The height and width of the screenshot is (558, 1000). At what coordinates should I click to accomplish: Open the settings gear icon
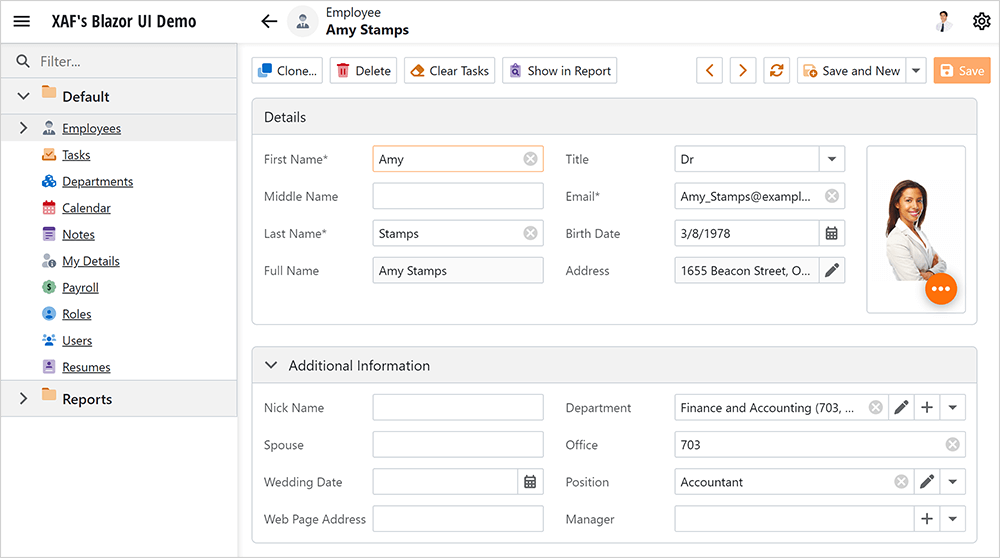(x=981, y=21)
